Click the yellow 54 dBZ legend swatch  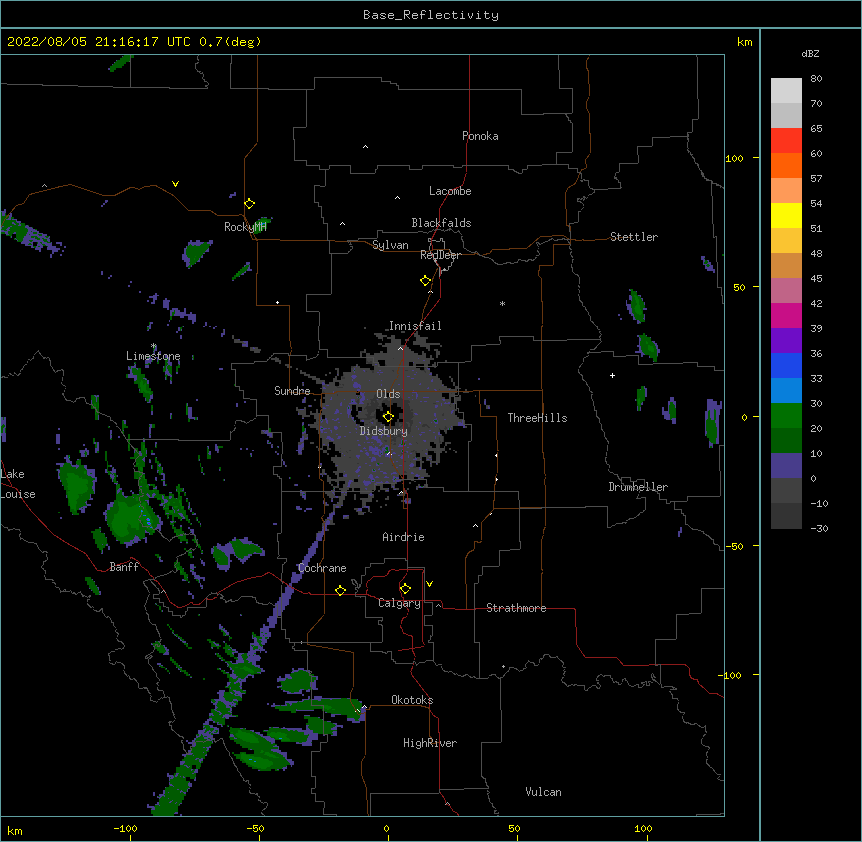click(x=786, y=215)
